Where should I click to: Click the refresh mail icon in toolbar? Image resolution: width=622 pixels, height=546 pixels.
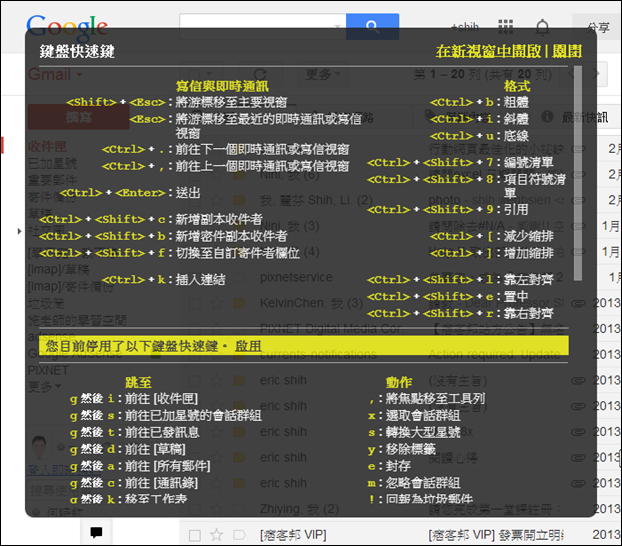260,74
